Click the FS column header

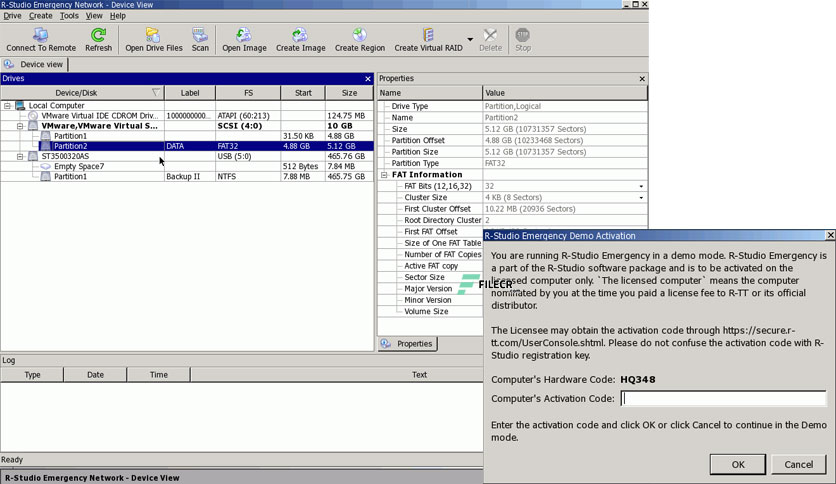(248, 93)
